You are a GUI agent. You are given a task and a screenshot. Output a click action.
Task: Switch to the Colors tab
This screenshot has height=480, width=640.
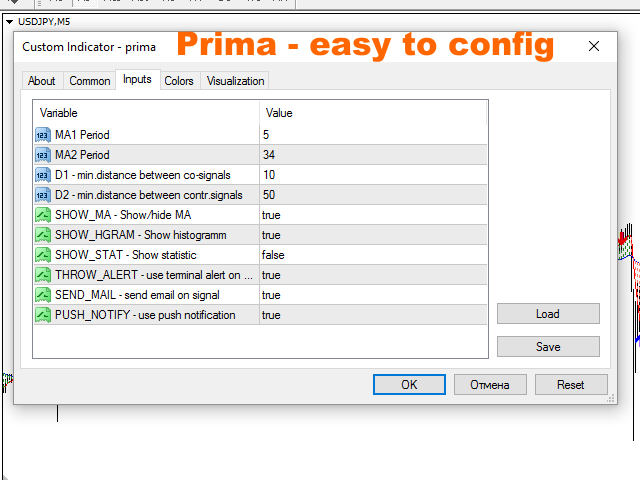(179, 81)
